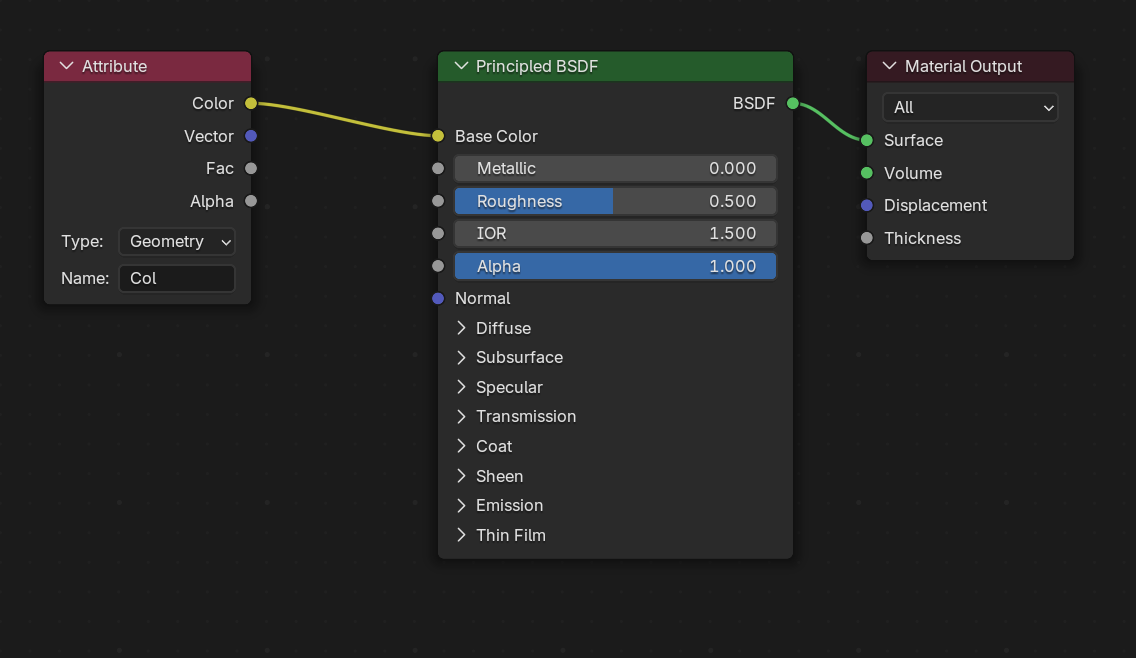The width and height of the screenshot is (1136, 658).
Task: Click the Attribute node Color output socket
Action: (251, 103)
